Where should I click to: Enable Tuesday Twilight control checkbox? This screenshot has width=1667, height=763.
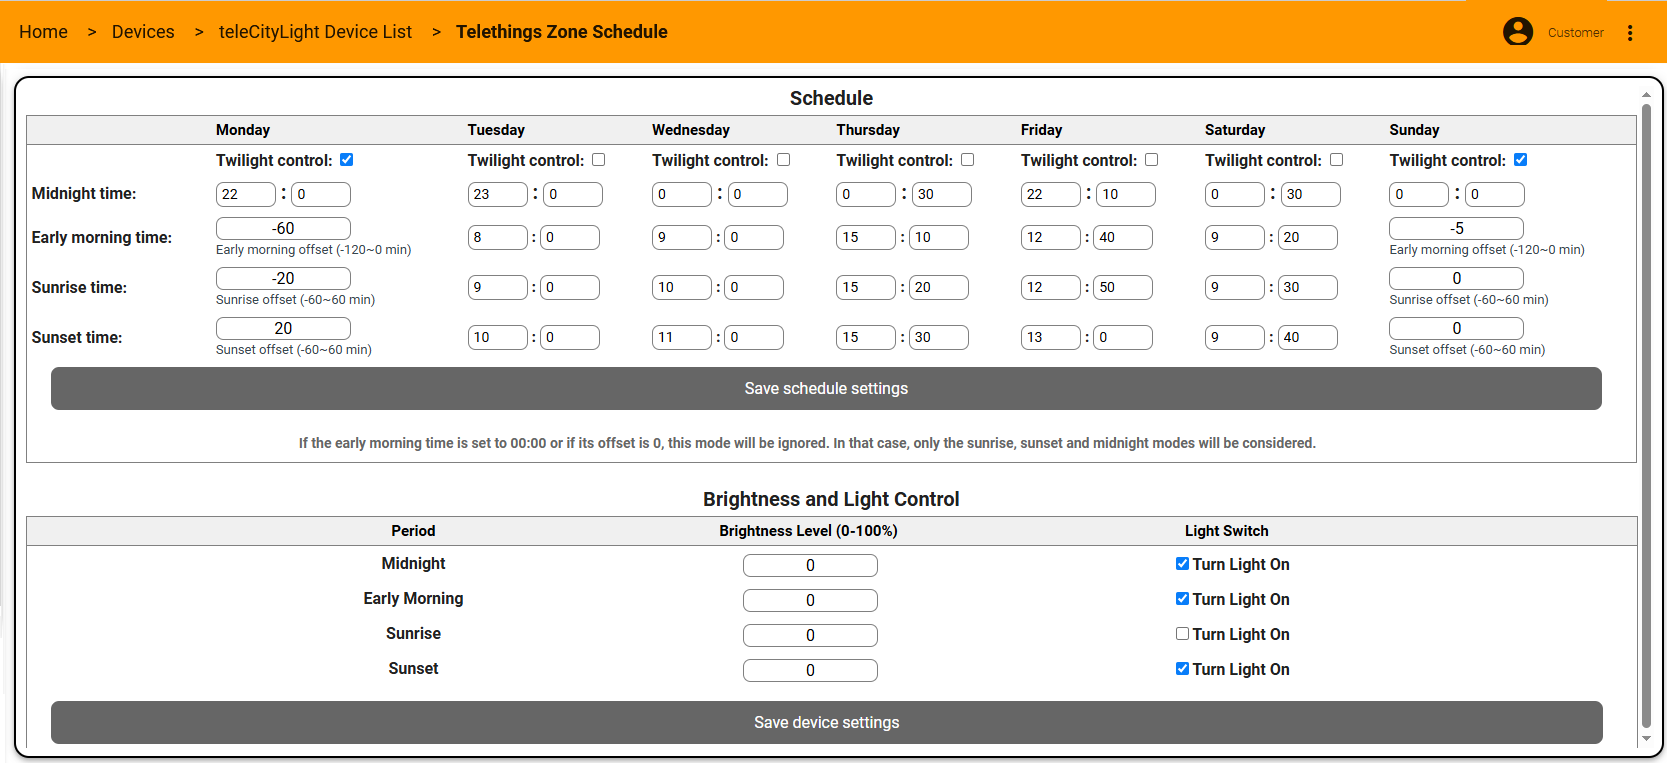[598, 160]
